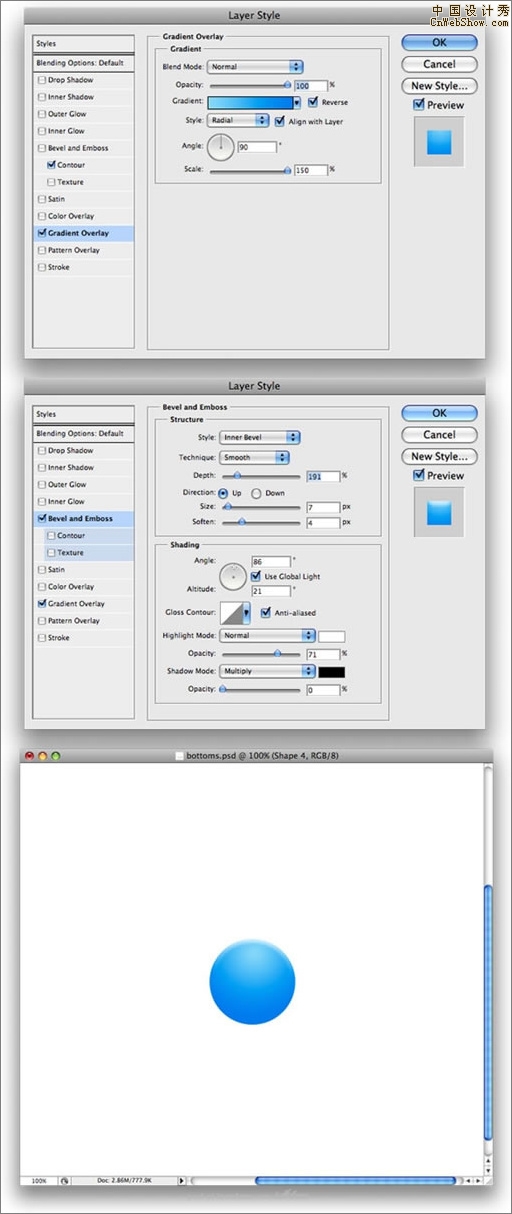Click the Altitude field showing 21

[x=271, y=591]
